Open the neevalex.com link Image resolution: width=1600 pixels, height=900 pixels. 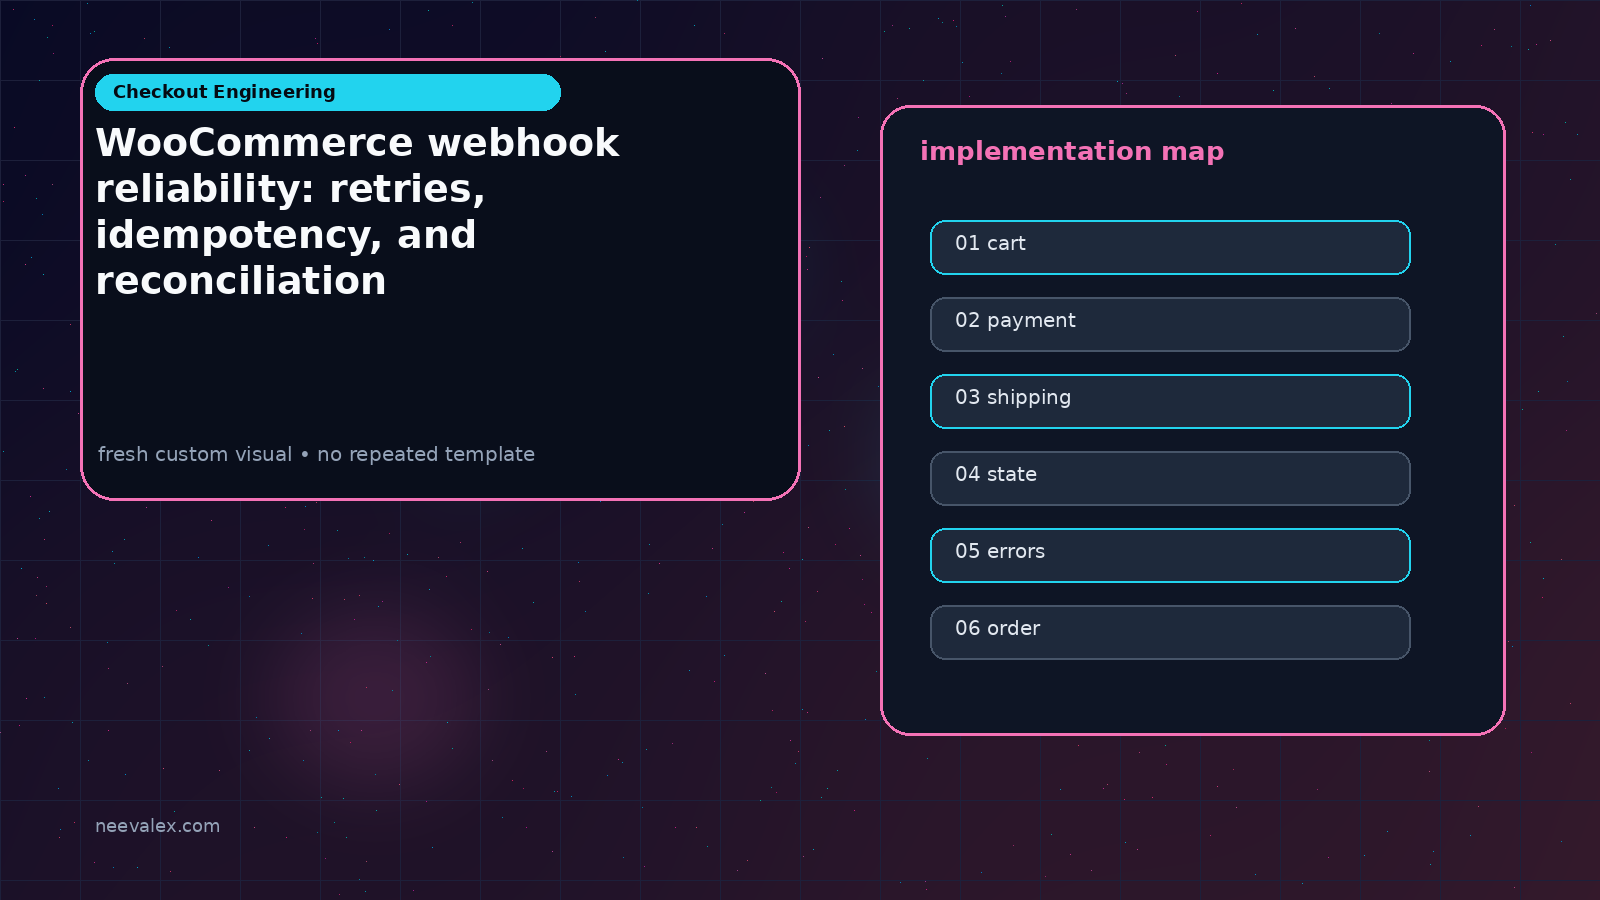click(157, 826)
